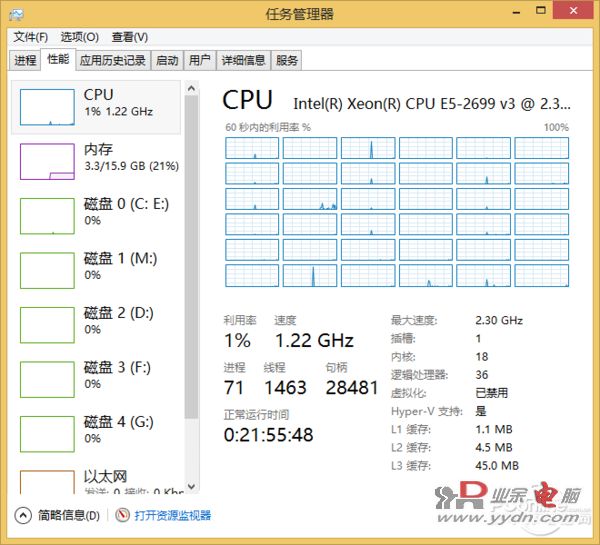600x545 pixels.
Task: Click the 简略信息(D) label
Action: click(x=69, y=515)
